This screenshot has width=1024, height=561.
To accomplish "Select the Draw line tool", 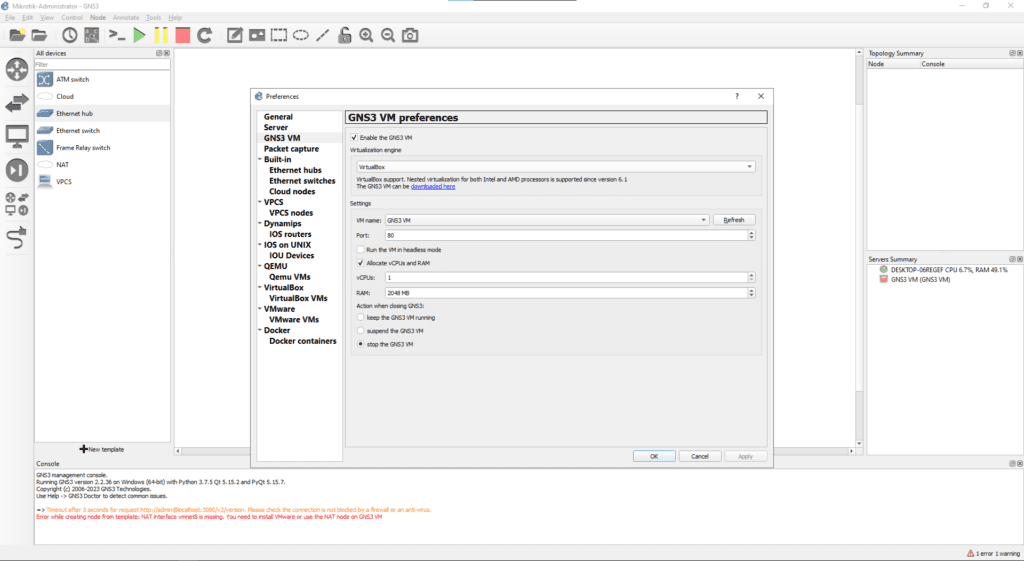I will point(323,35).
